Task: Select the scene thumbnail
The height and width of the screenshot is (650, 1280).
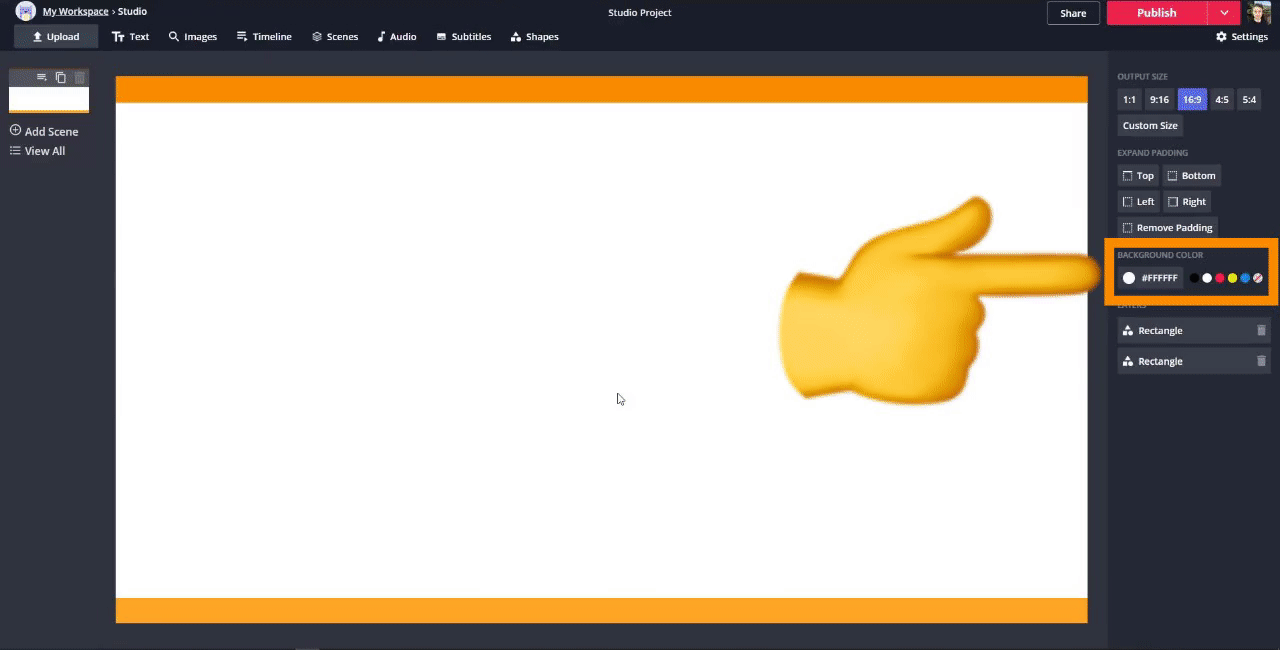Action: click(49, 100)
